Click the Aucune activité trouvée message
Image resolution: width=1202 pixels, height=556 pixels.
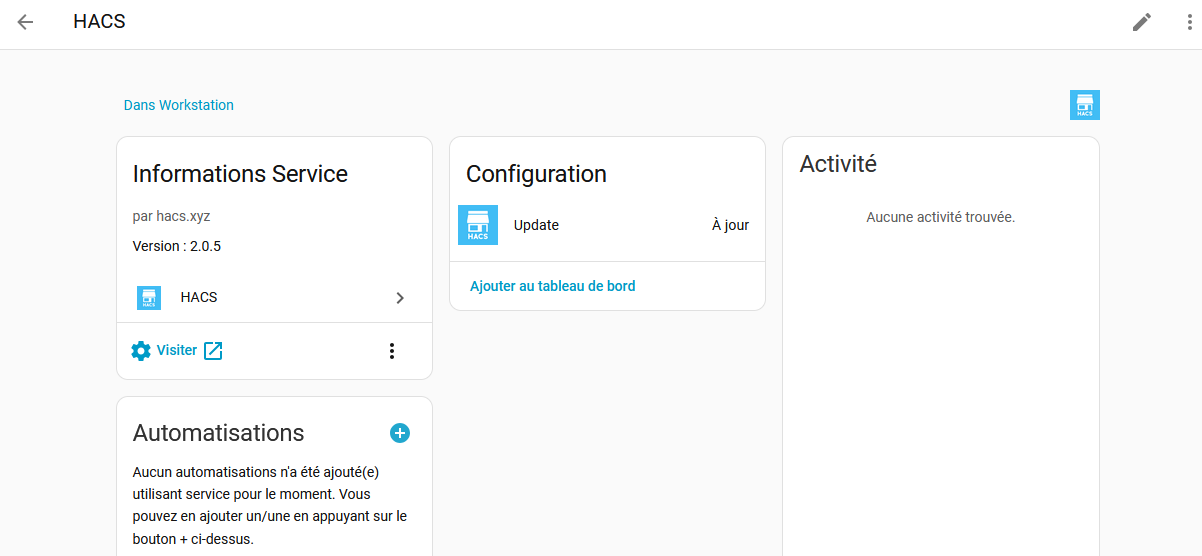point(940,217)
